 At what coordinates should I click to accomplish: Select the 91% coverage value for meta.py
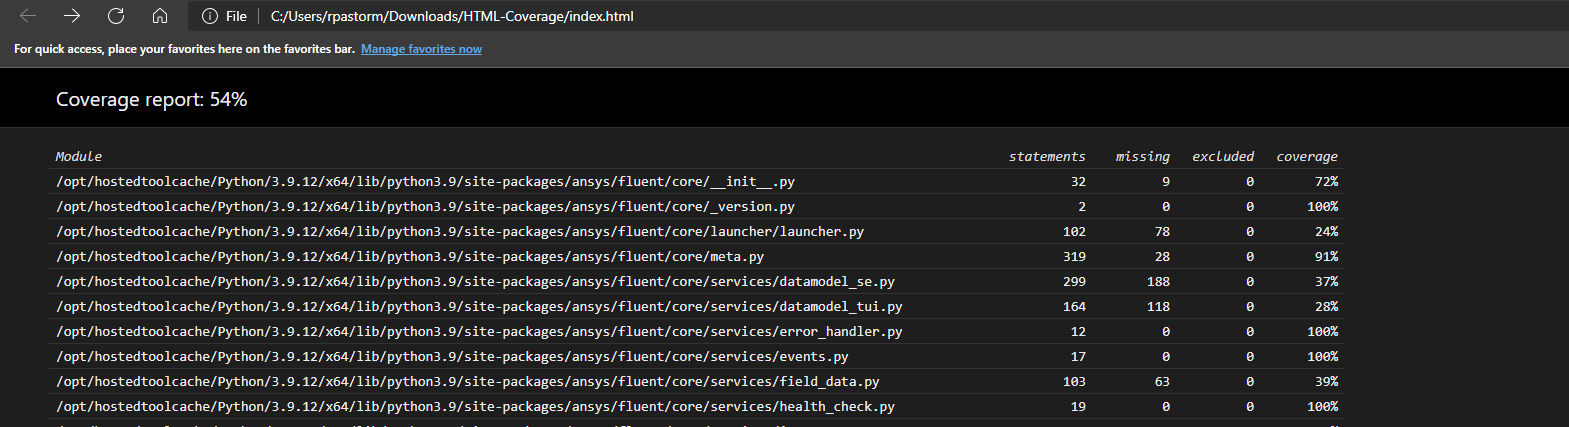(1326, 256)
